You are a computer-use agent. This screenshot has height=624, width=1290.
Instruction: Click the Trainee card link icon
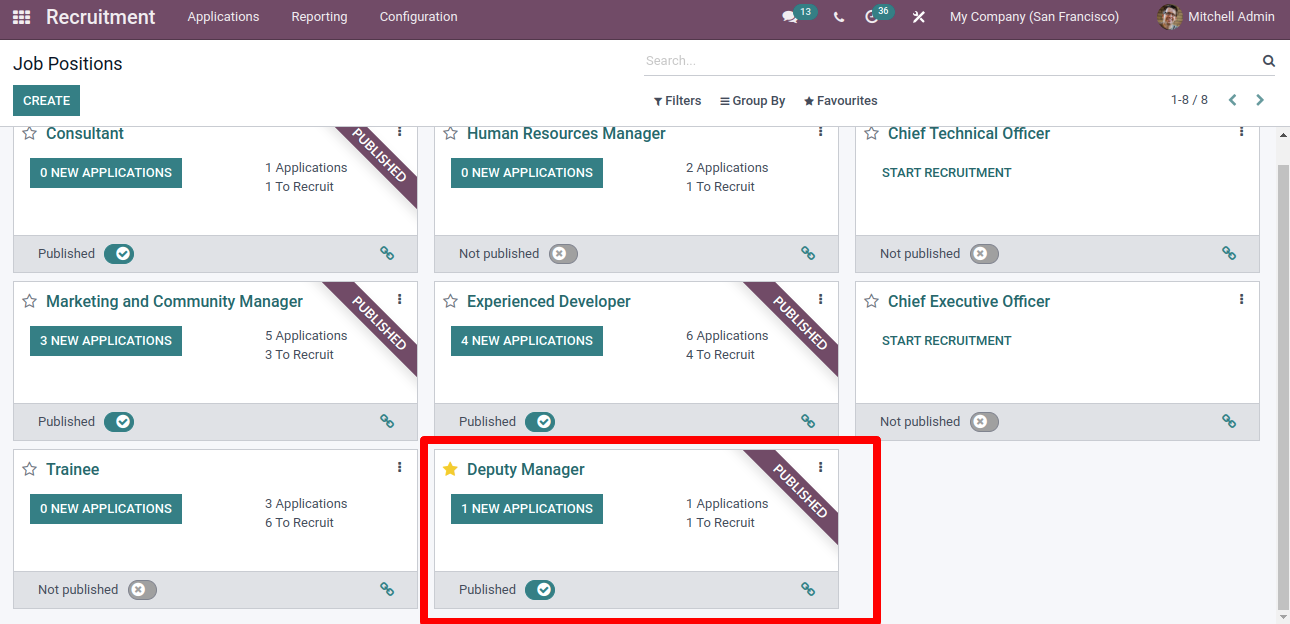click(x=387, y=590)
